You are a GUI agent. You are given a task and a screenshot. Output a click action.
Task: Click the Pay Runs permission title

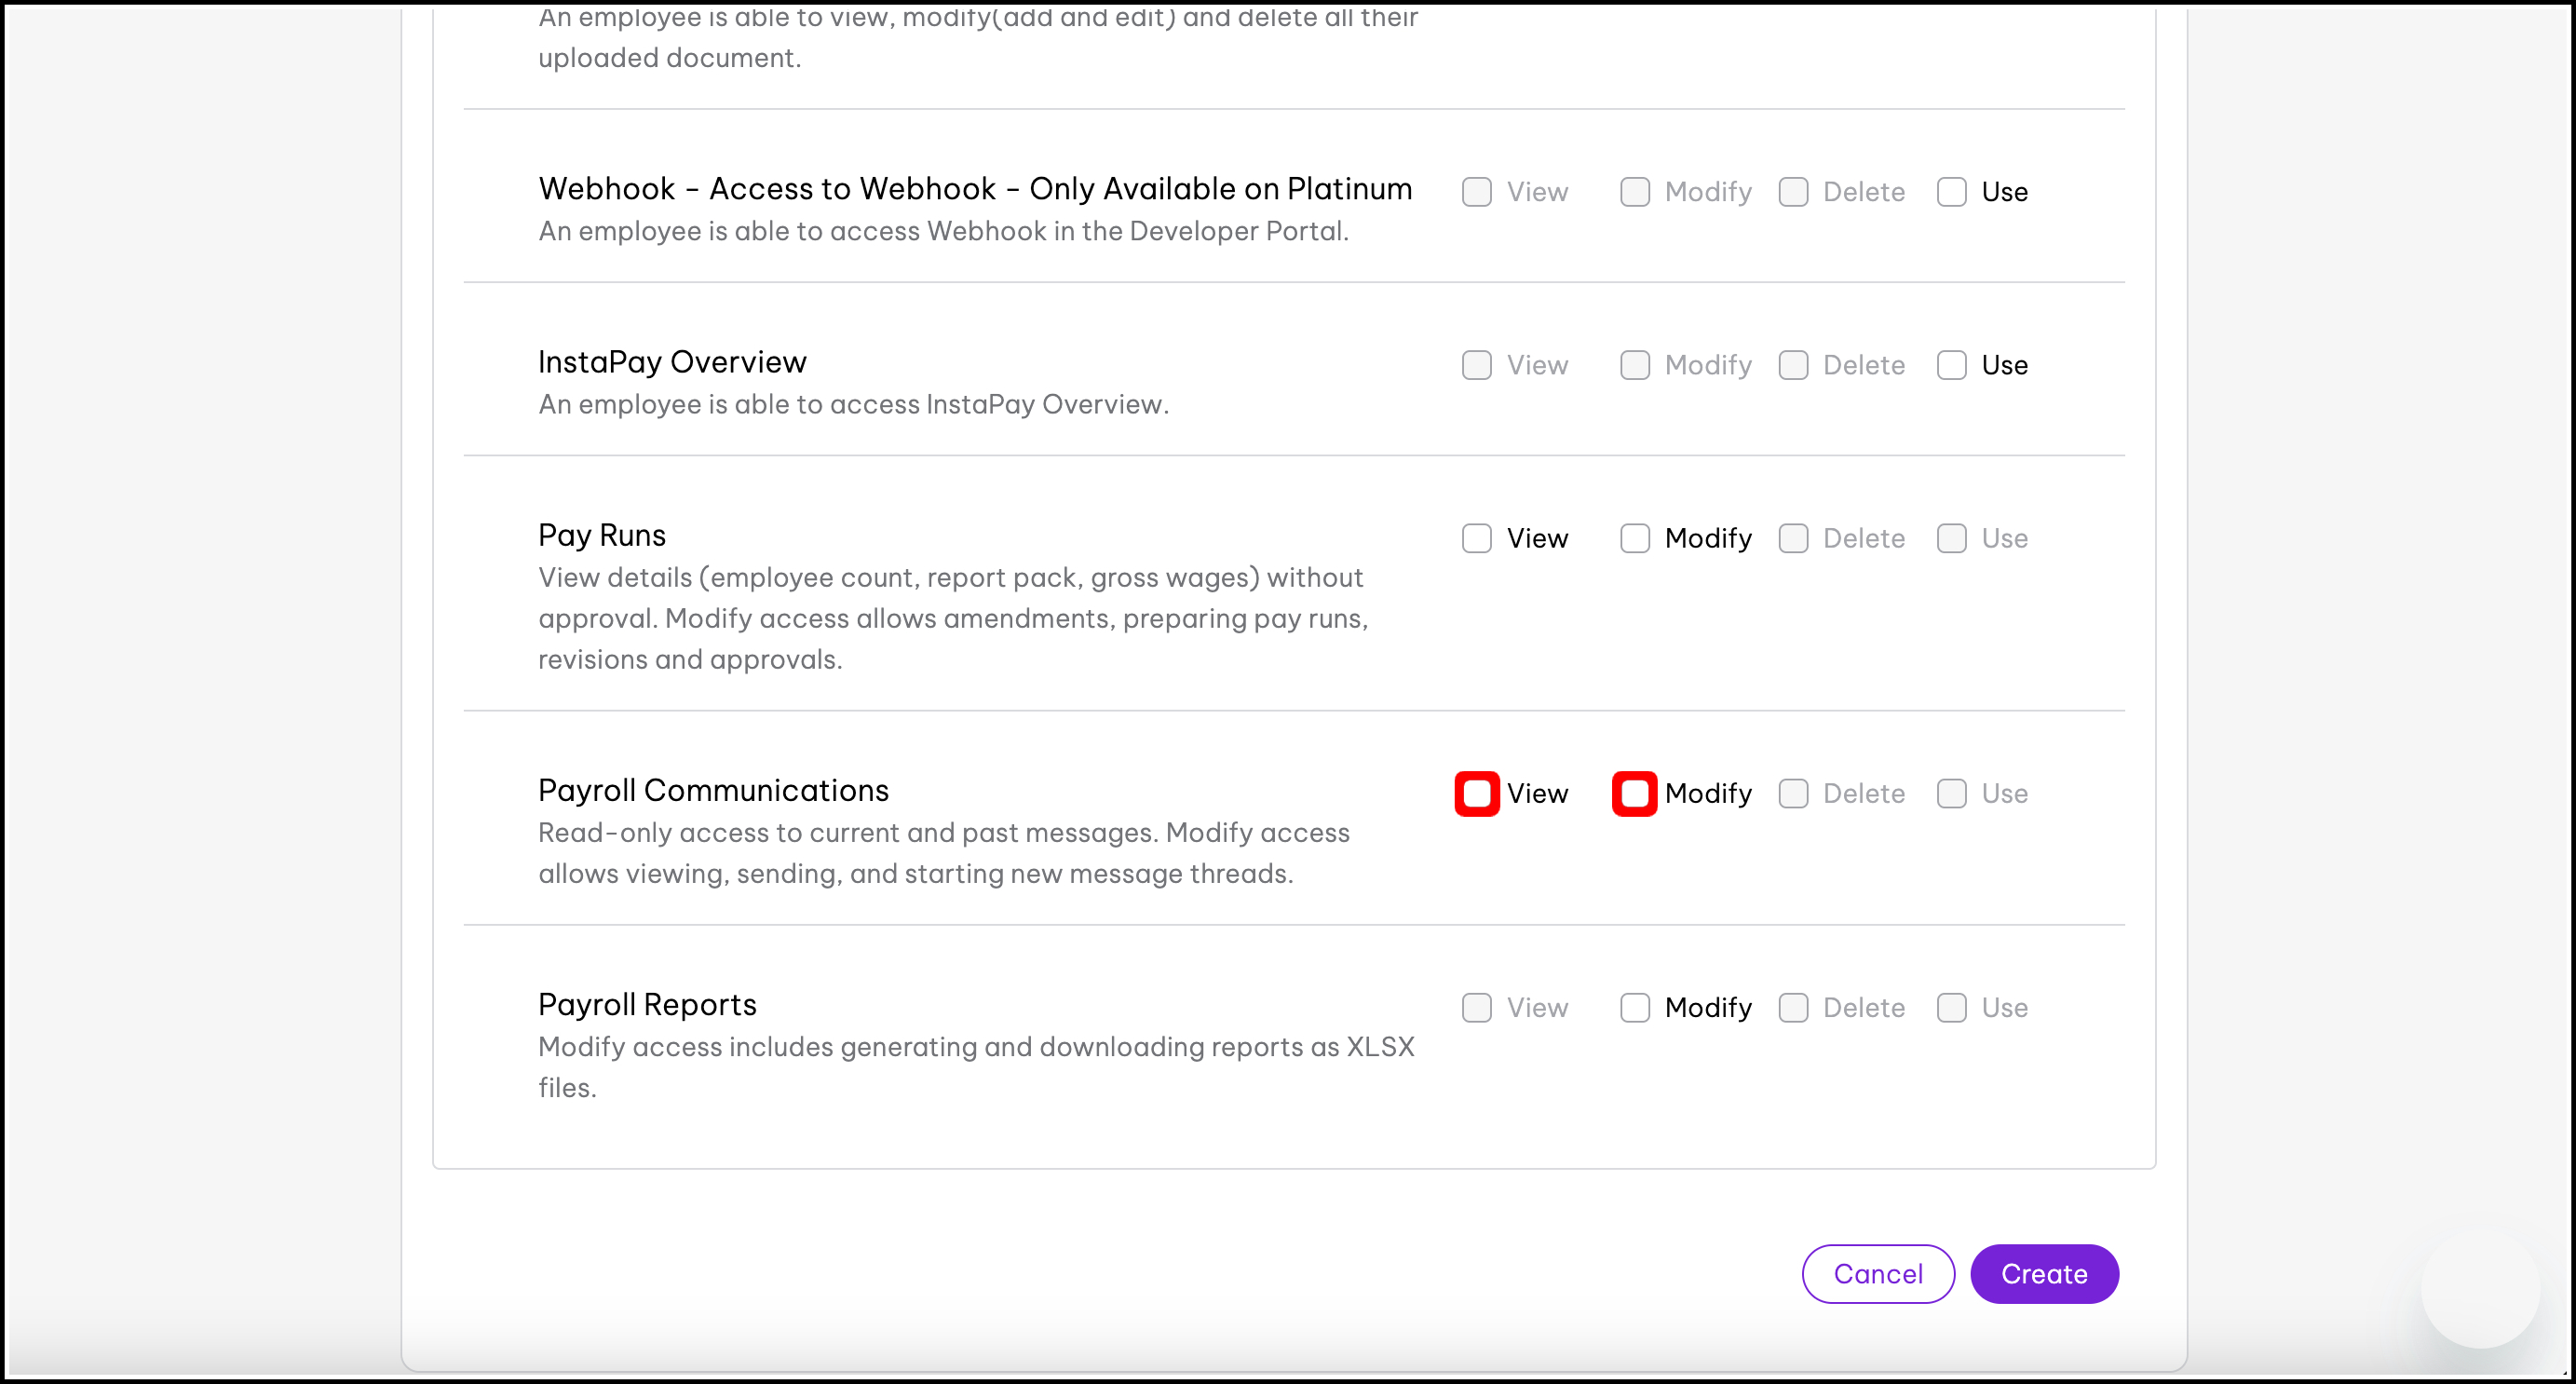[x=601, y=535]
